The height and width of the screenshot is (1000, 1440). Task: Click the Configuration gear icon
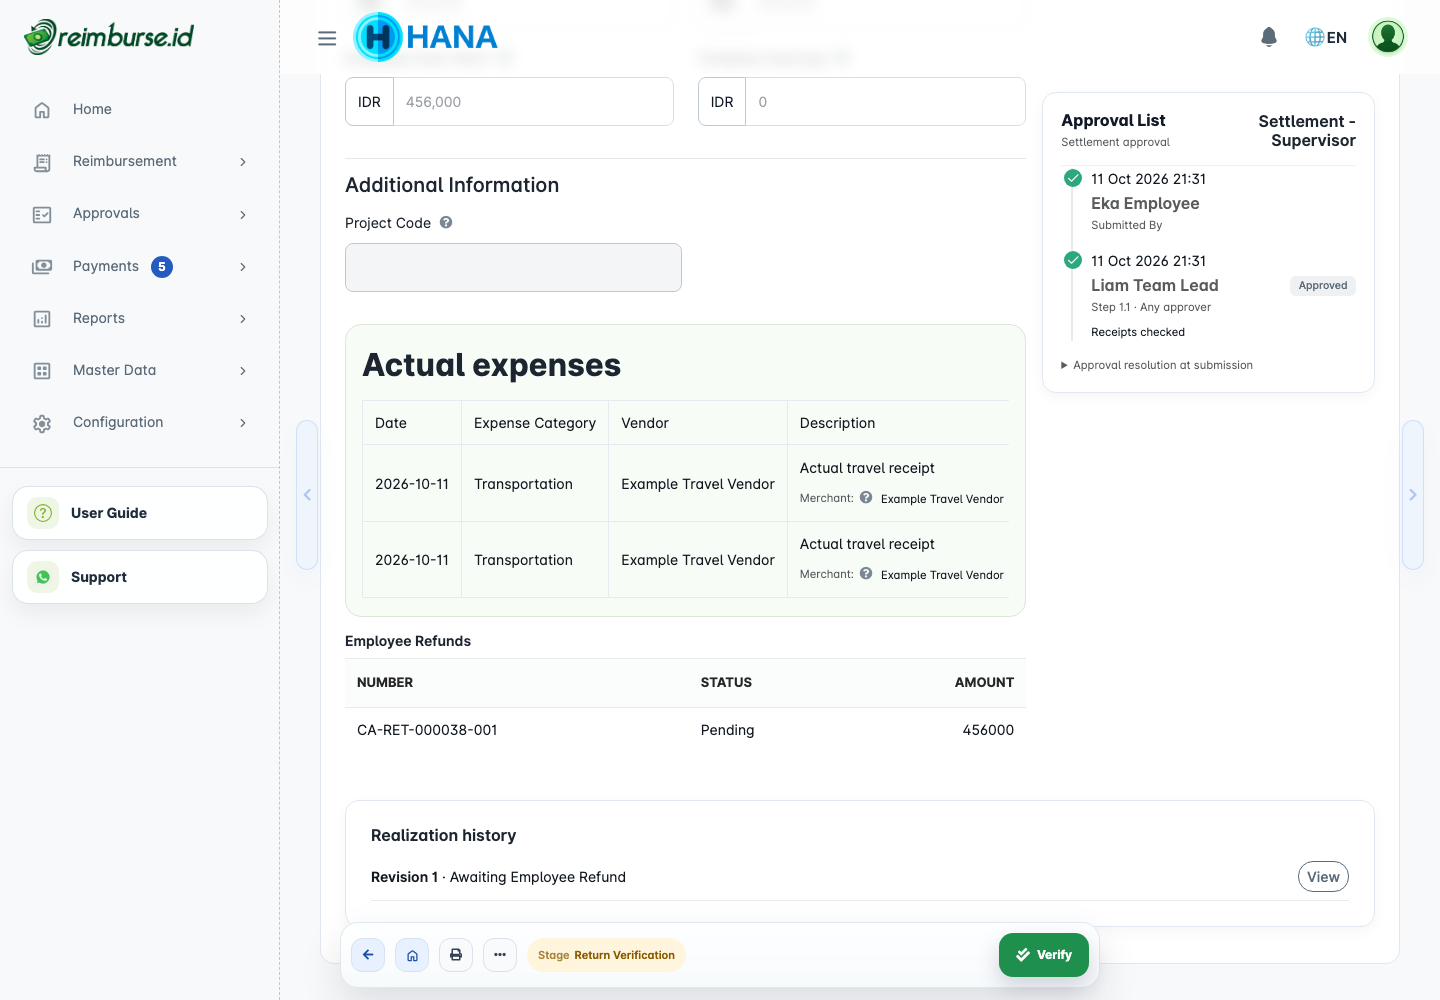[x=42, y=423]
